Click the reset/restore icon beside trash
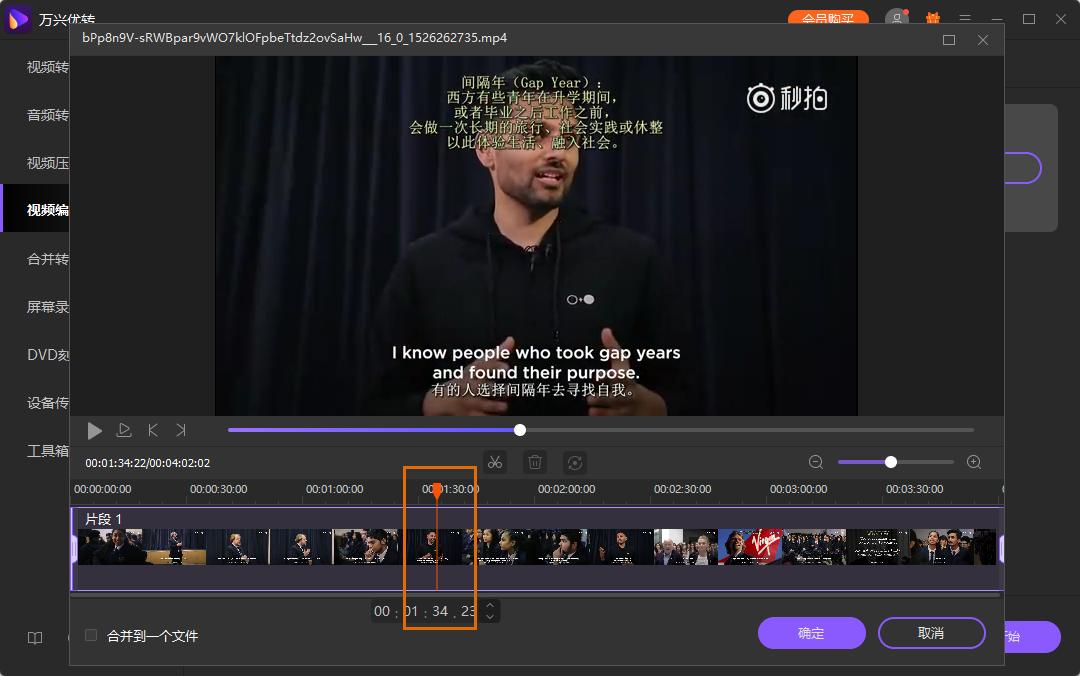The height and width of the screenshot is (676, 1080). (x=575, y=462)
